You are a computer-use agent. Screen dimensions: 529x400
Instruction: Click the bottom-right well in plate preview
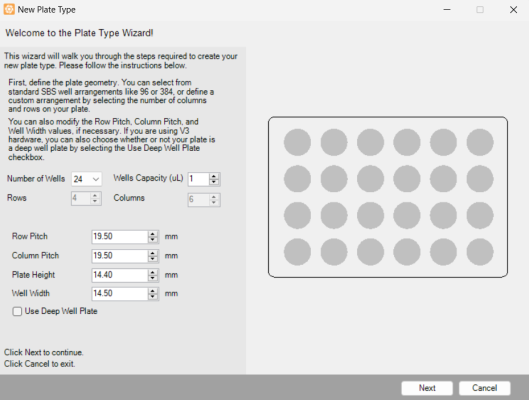[480, 252]
